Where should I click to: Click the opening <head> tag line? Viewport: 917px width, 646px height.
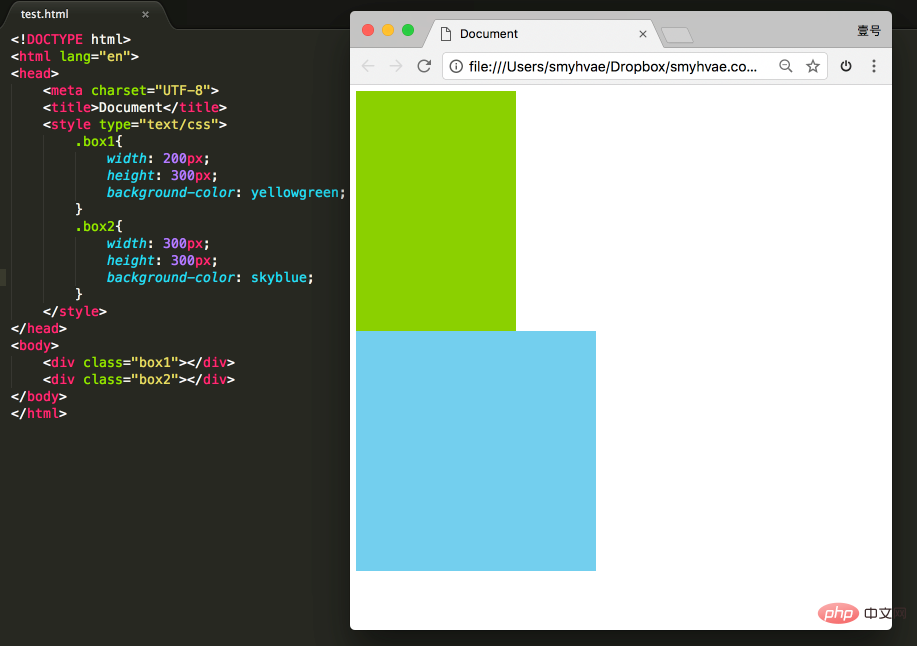(35, 73)
